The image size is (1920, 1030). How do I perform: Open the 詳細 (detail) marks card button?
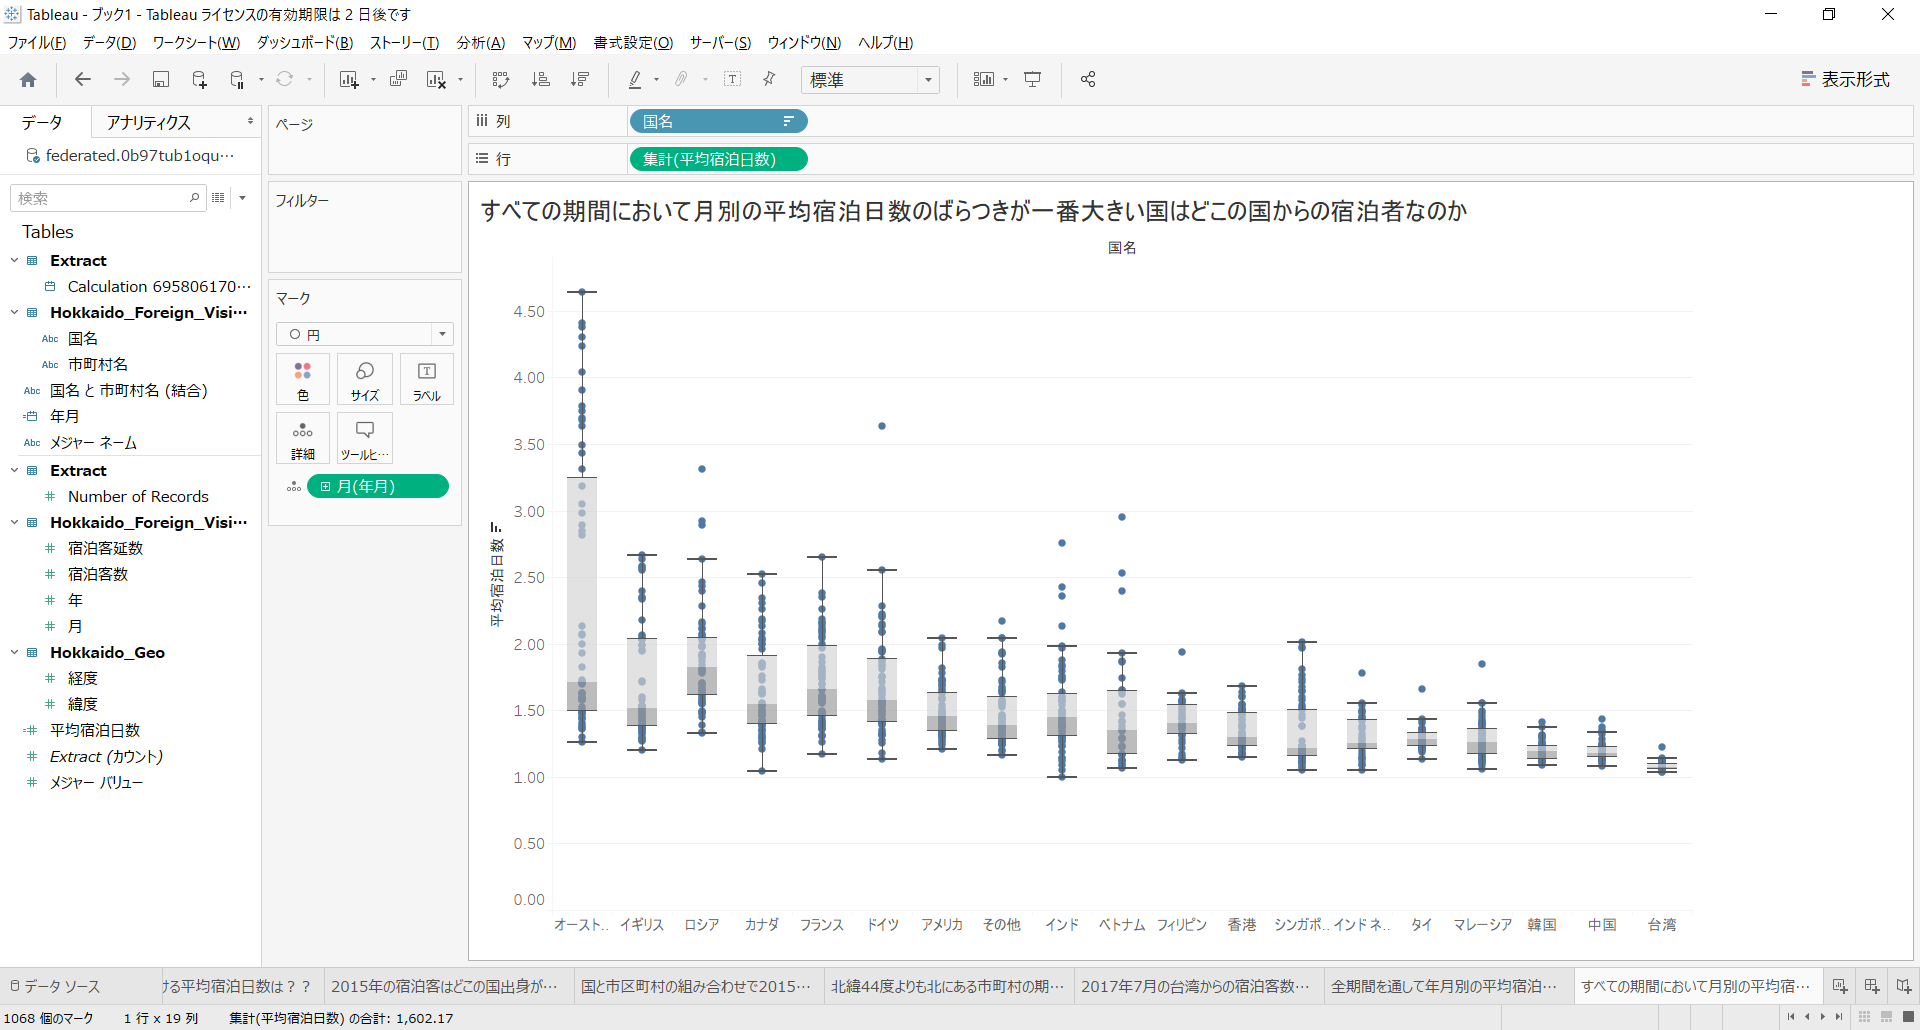tap(303, 439)
